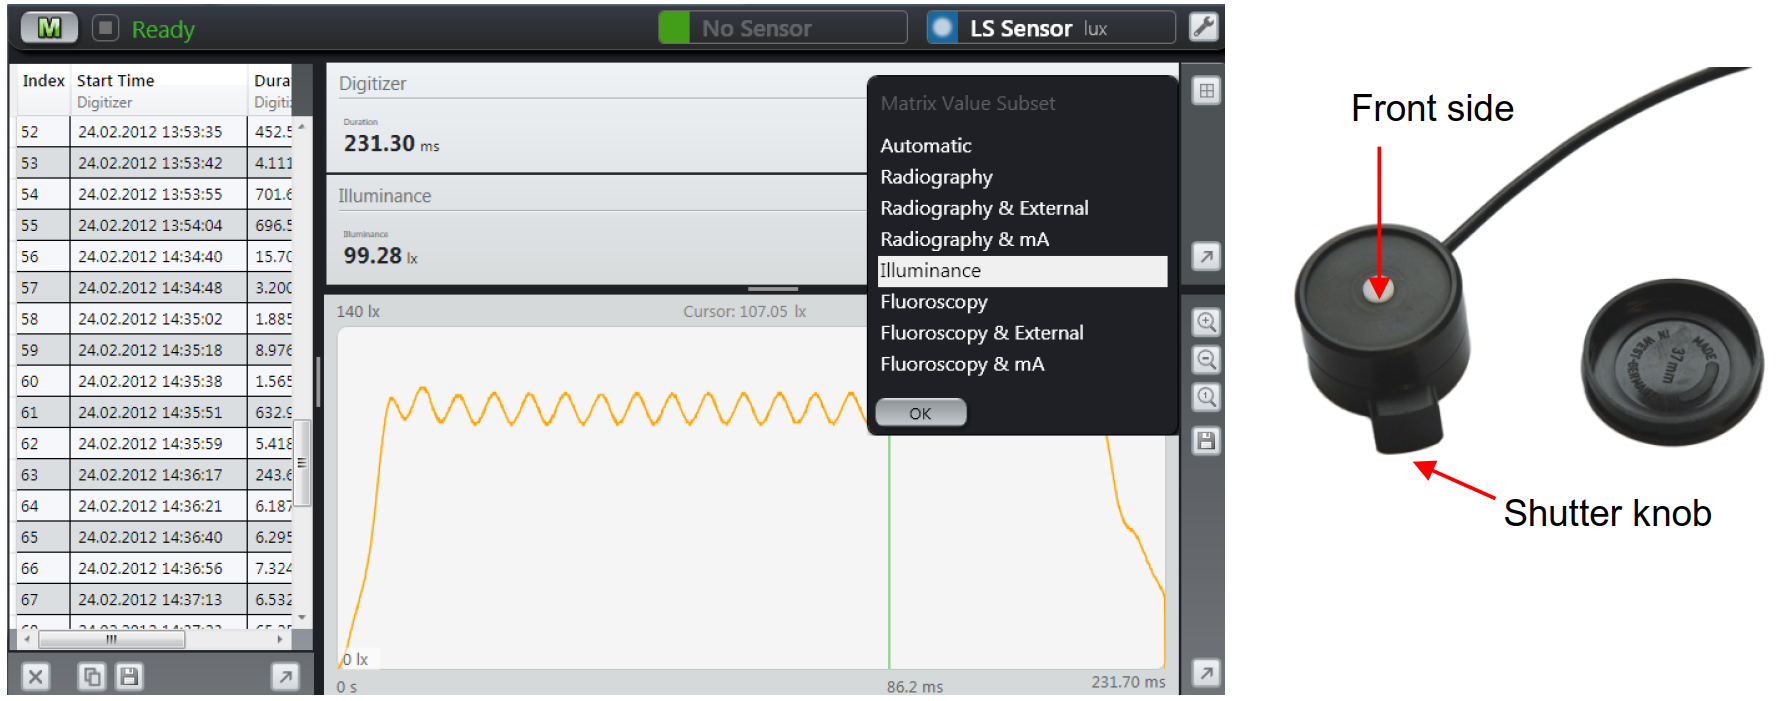Copy measurement data from the table
Screen dimensions: 1782x701
pos(91,677)
